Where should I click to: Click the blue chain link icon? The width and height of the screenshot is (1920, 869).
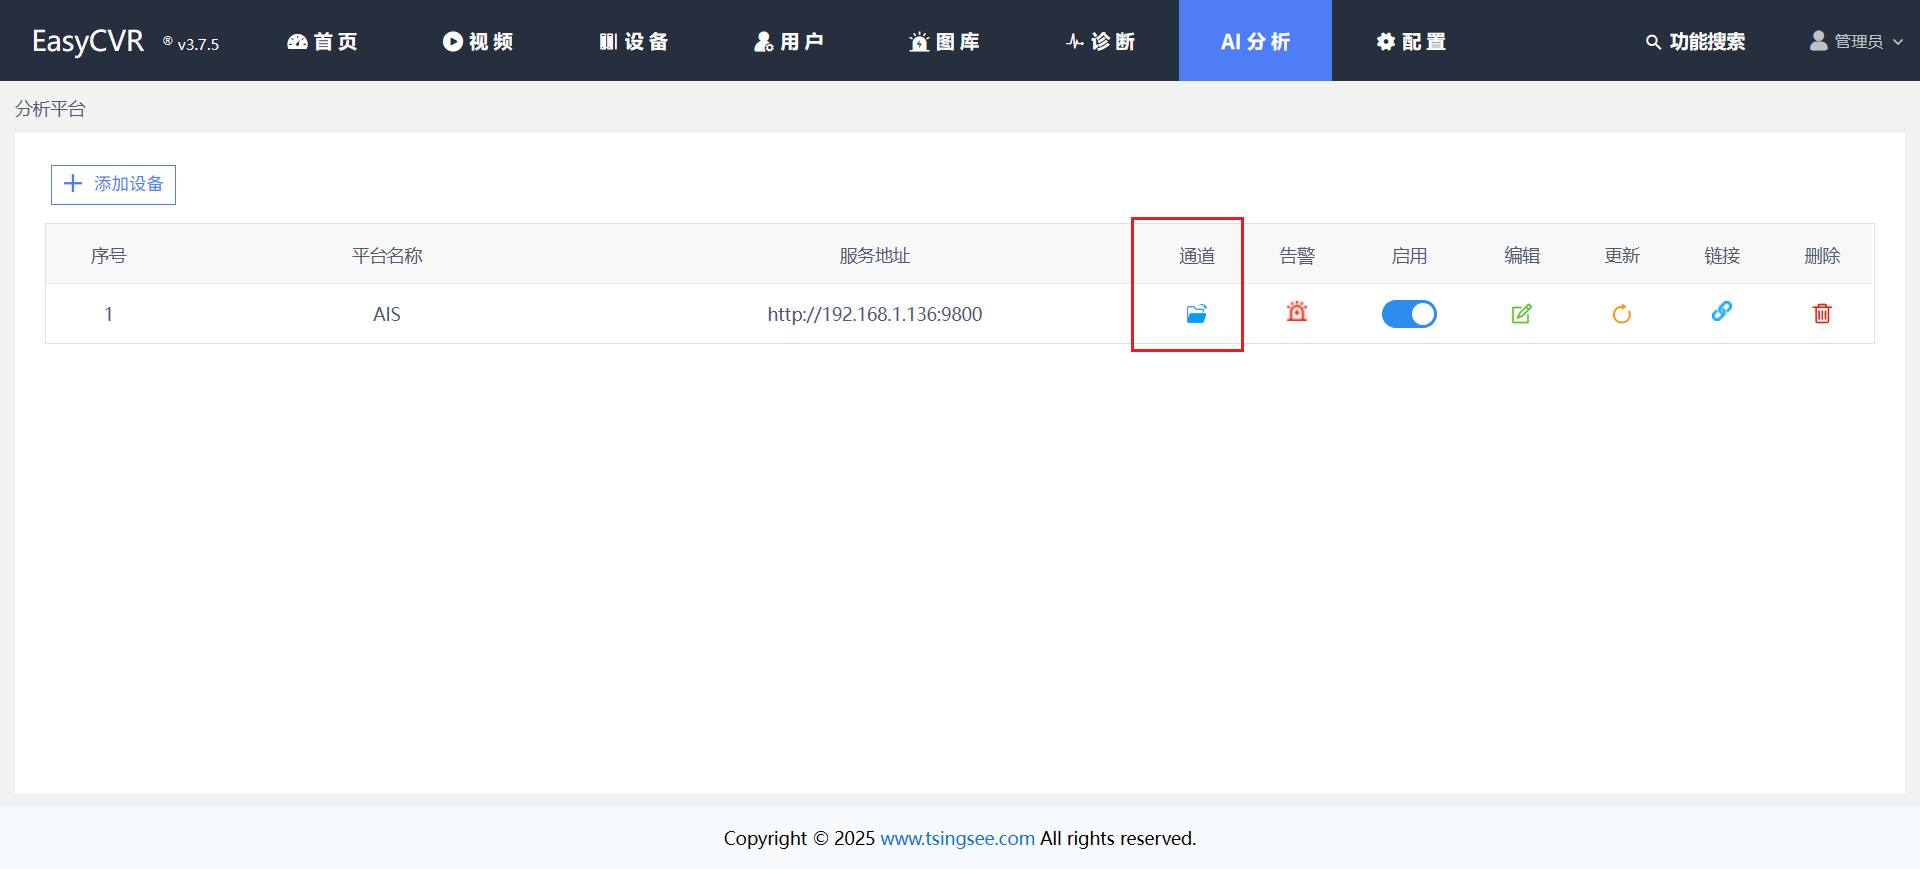tap(1721, 312)
